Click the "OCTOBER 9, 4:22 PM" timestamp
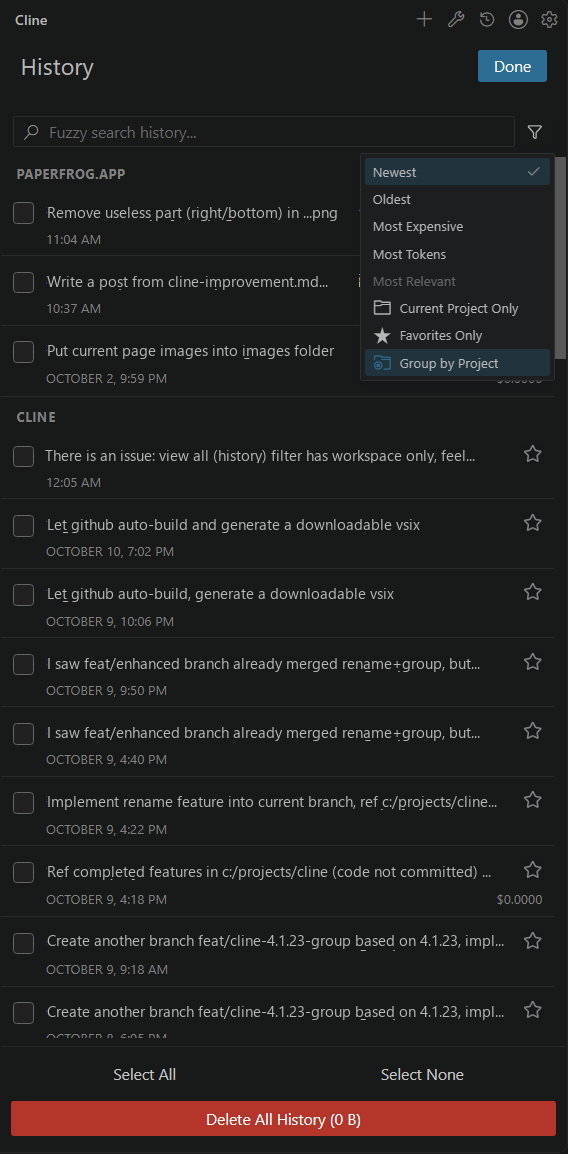The width and height of the screenshot is (568, 1154). click(107, 829)
